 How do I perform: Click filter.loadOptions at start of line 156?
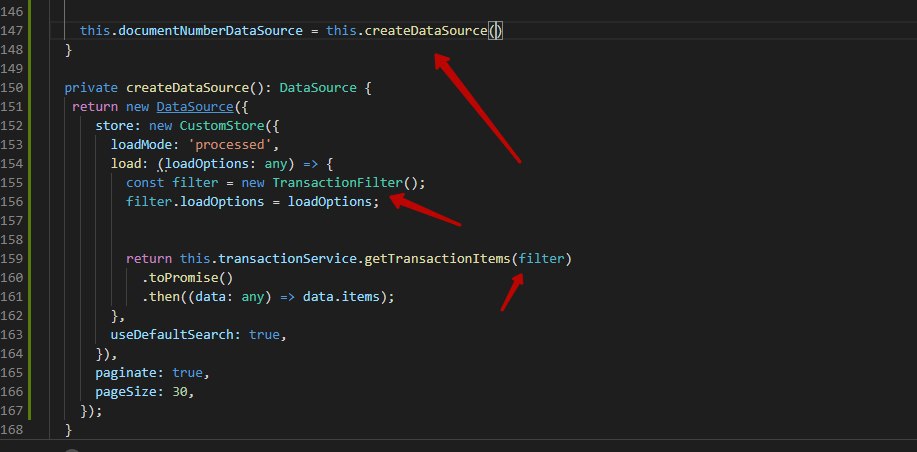click(195, 202)
